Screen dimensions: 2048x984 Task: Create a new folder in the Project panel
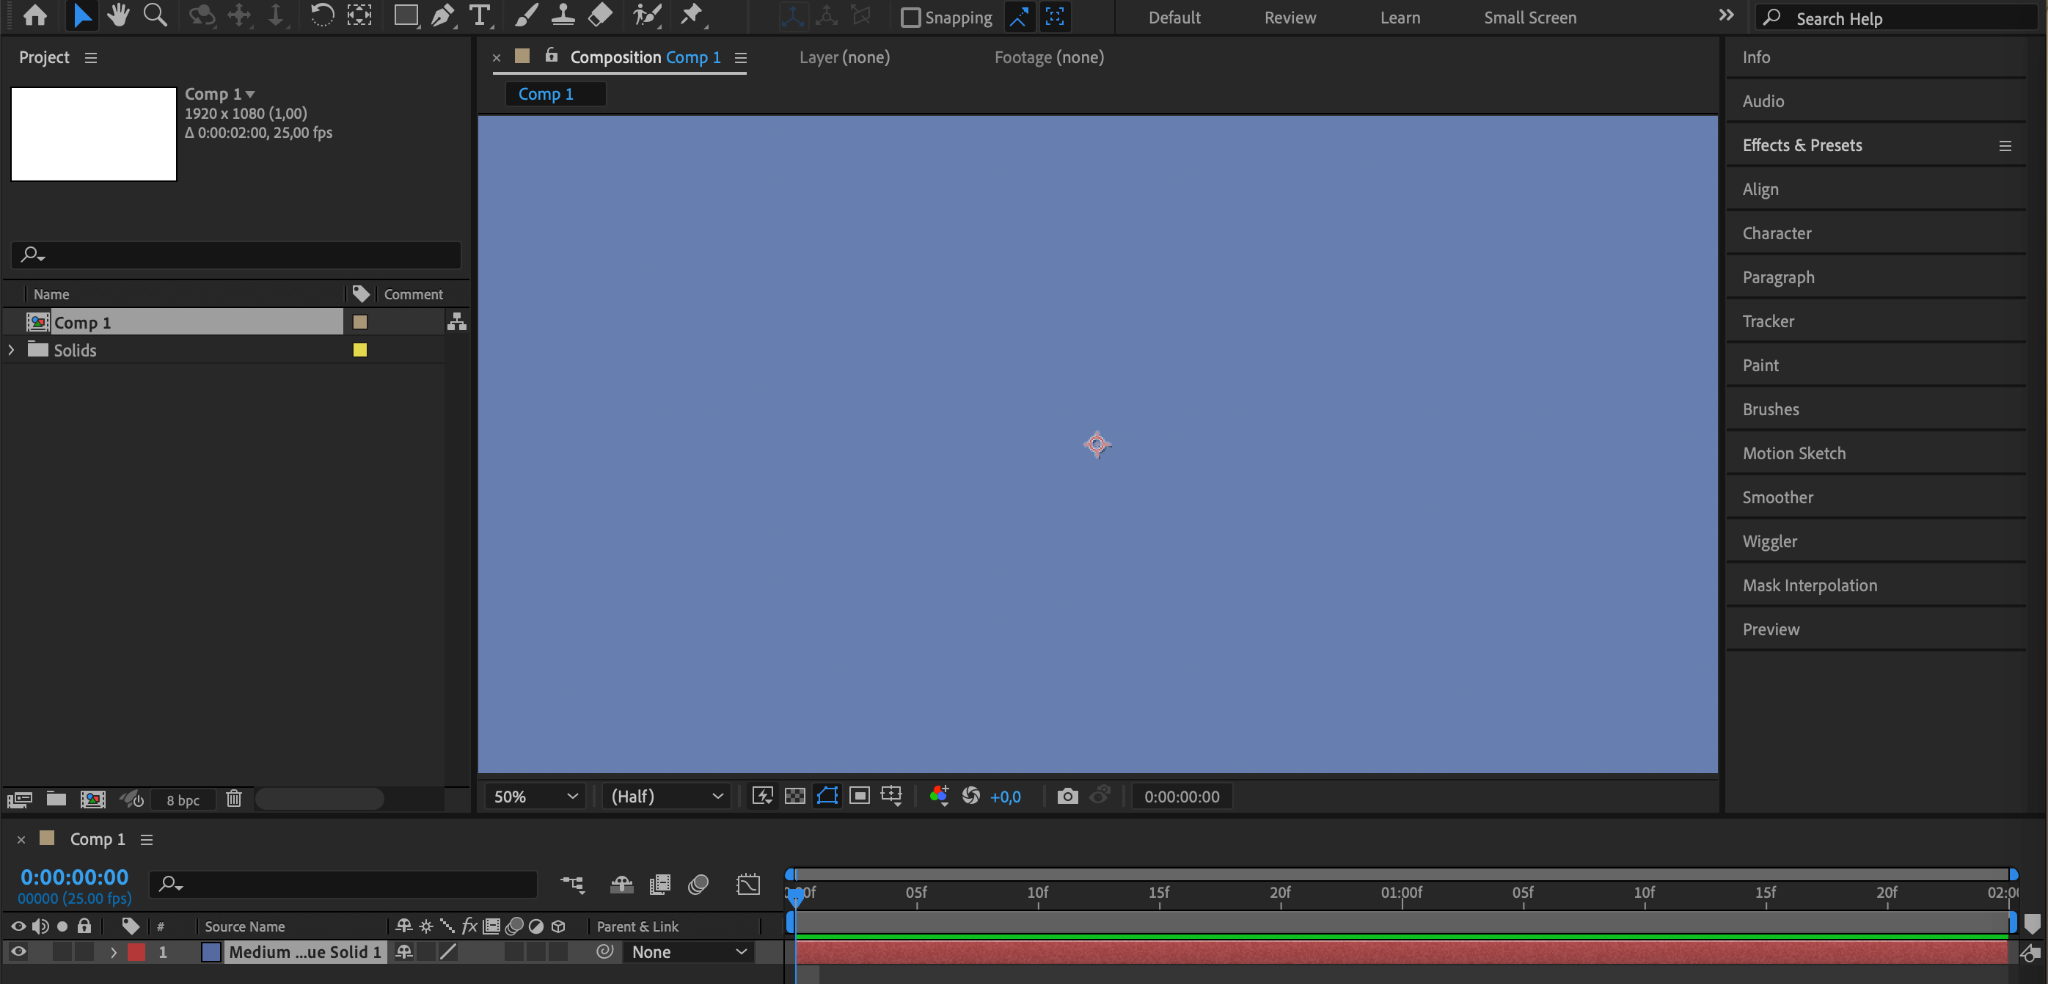(56, 799)
